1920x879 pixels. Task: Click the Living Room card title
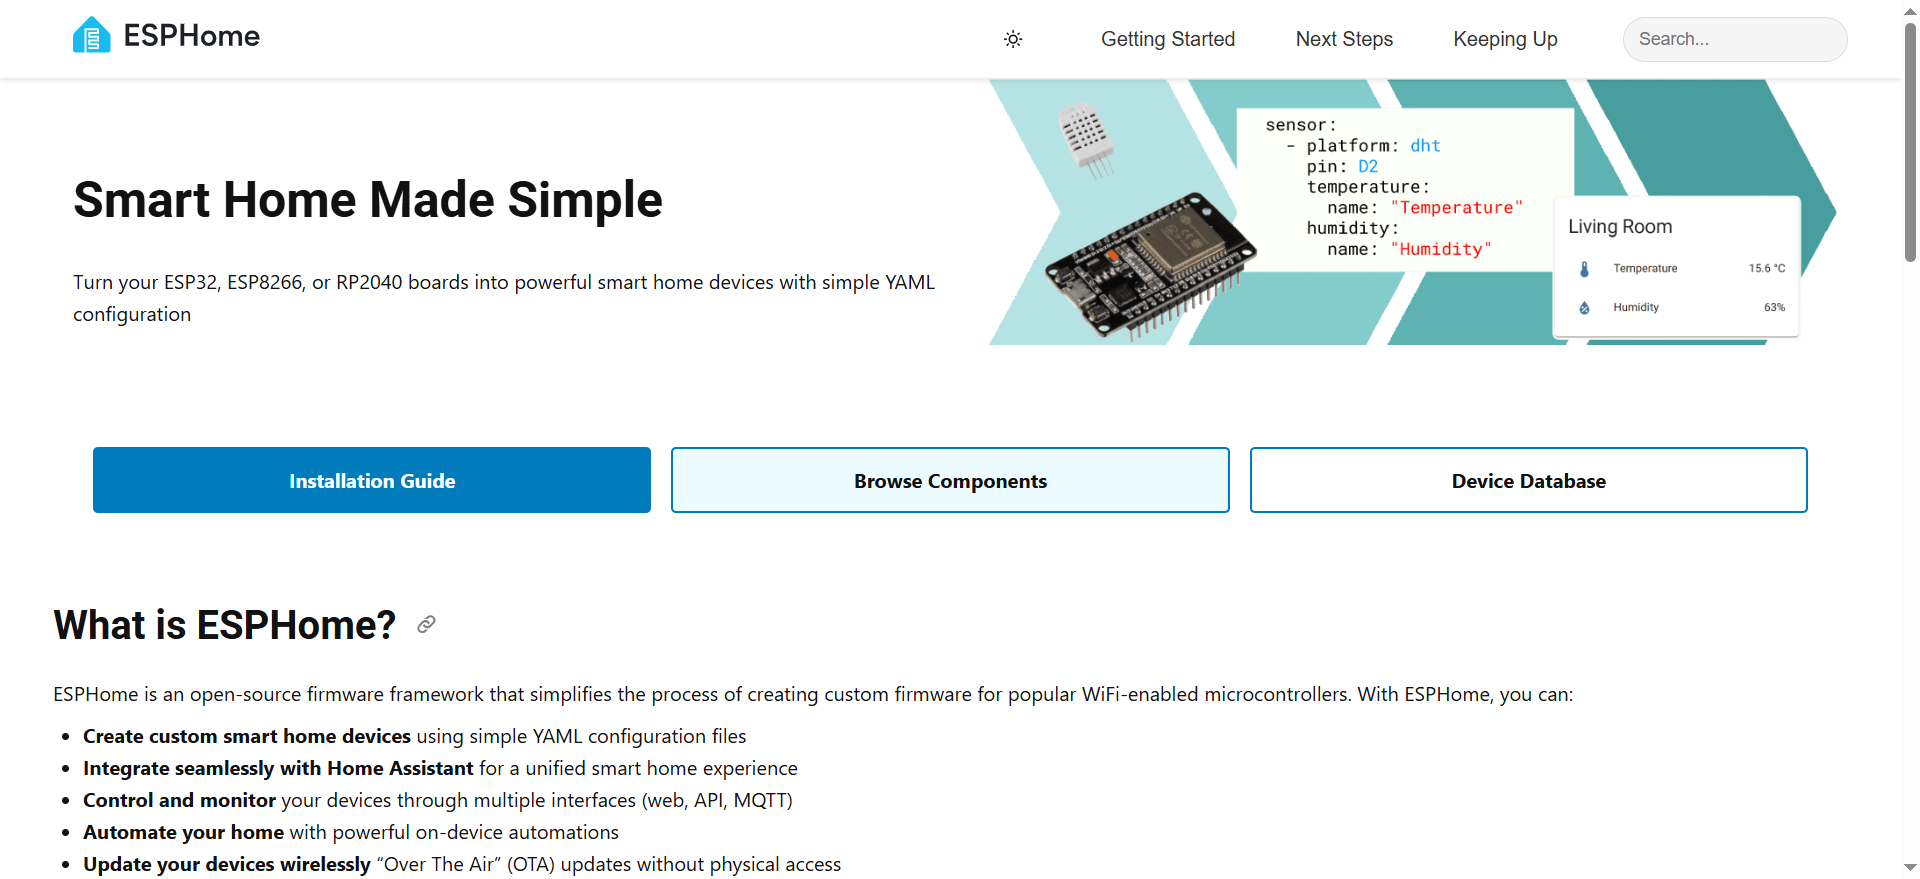click(1620, 227)
